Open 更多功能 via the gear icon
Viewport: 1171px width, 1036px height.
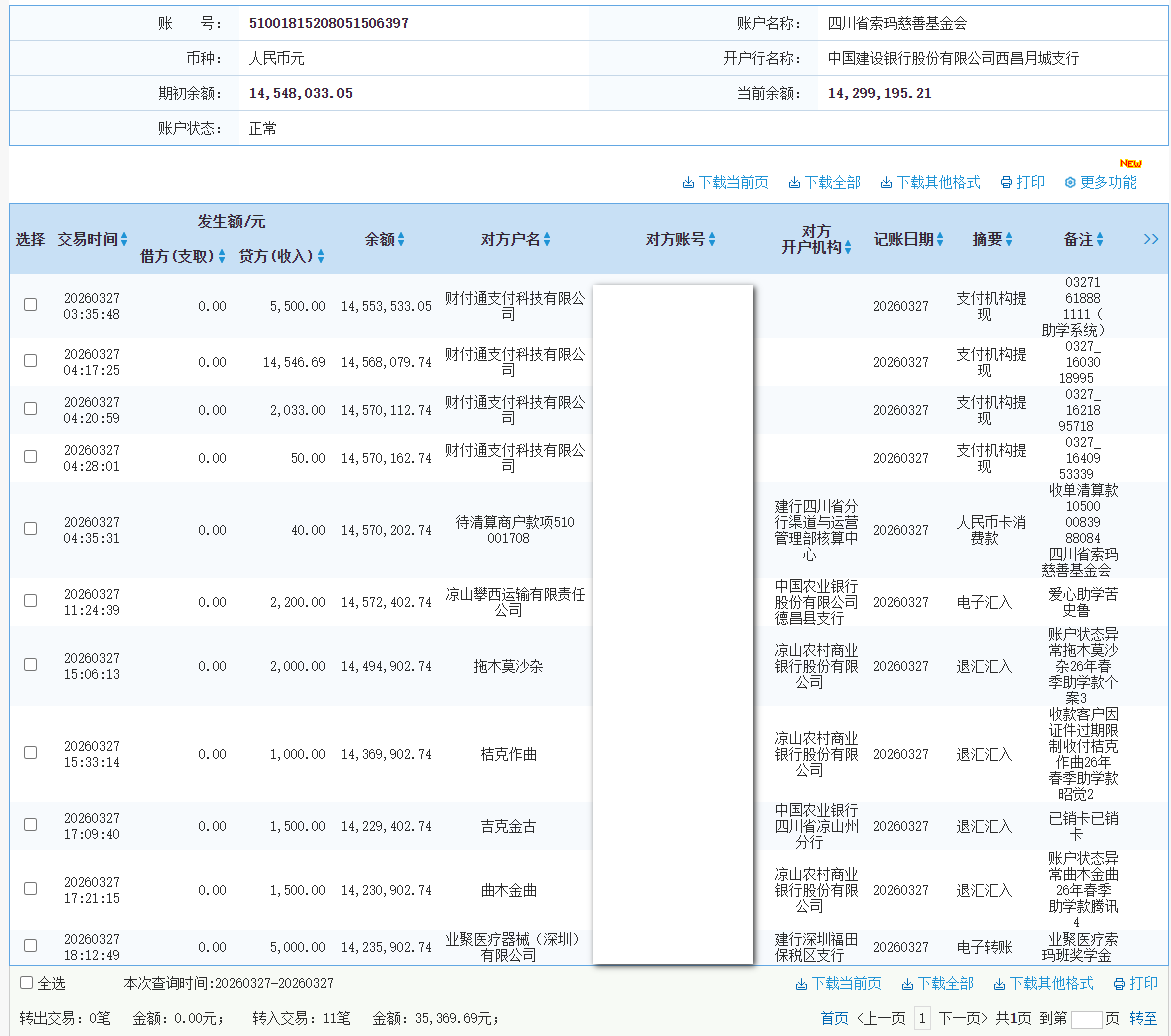pyautogui.click(x=1069, y=181)
